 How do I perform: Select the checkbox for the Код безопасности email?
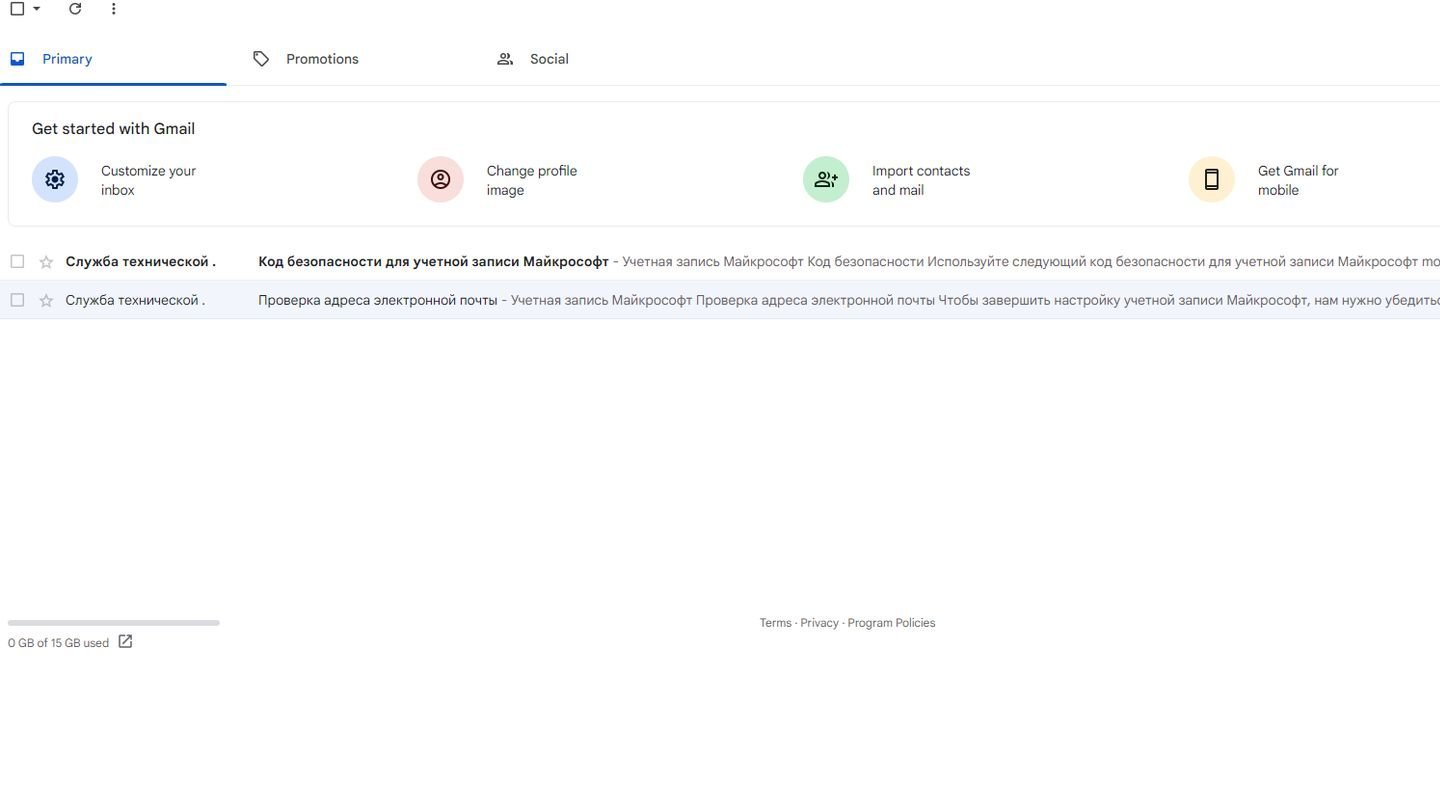point(17,262)
